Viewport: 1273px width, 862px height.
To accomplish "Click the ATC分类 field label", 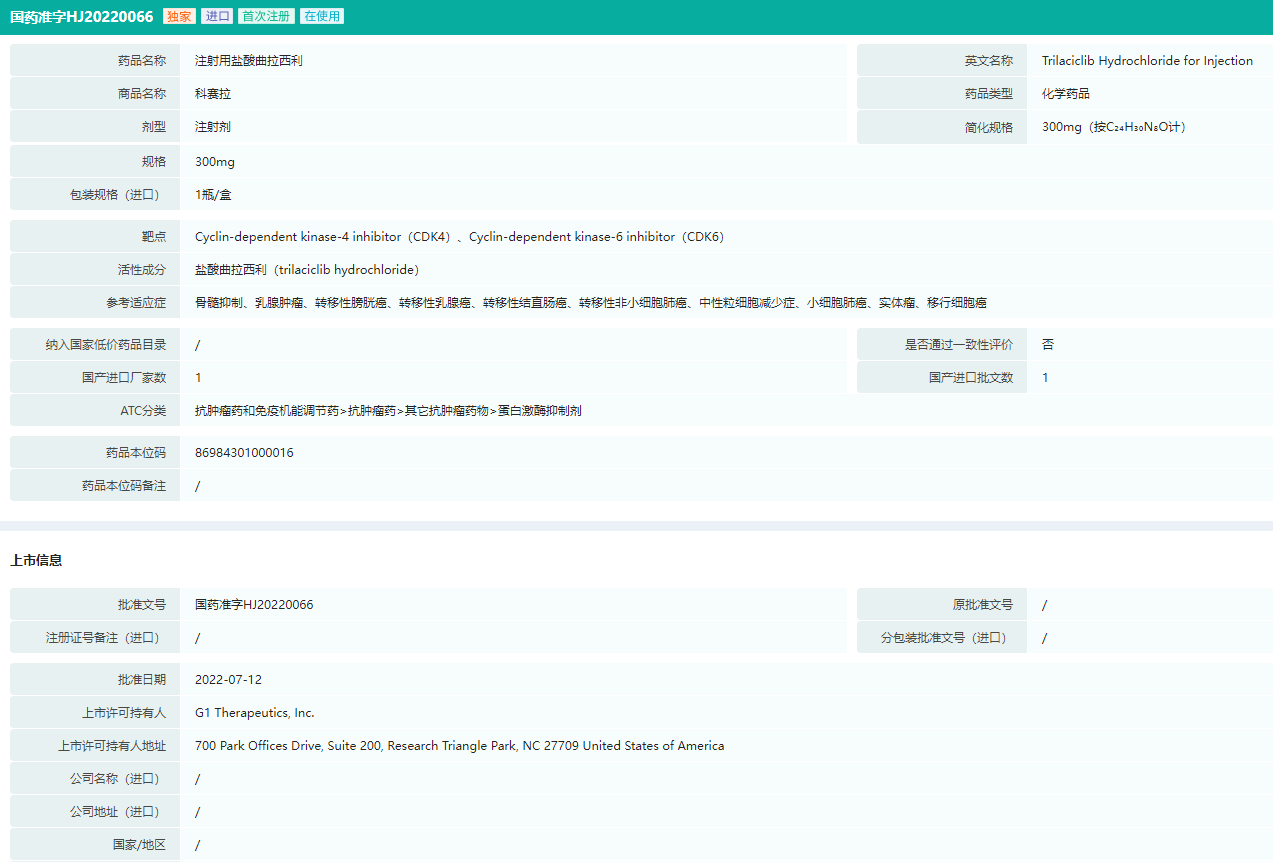I will [143, 411].
